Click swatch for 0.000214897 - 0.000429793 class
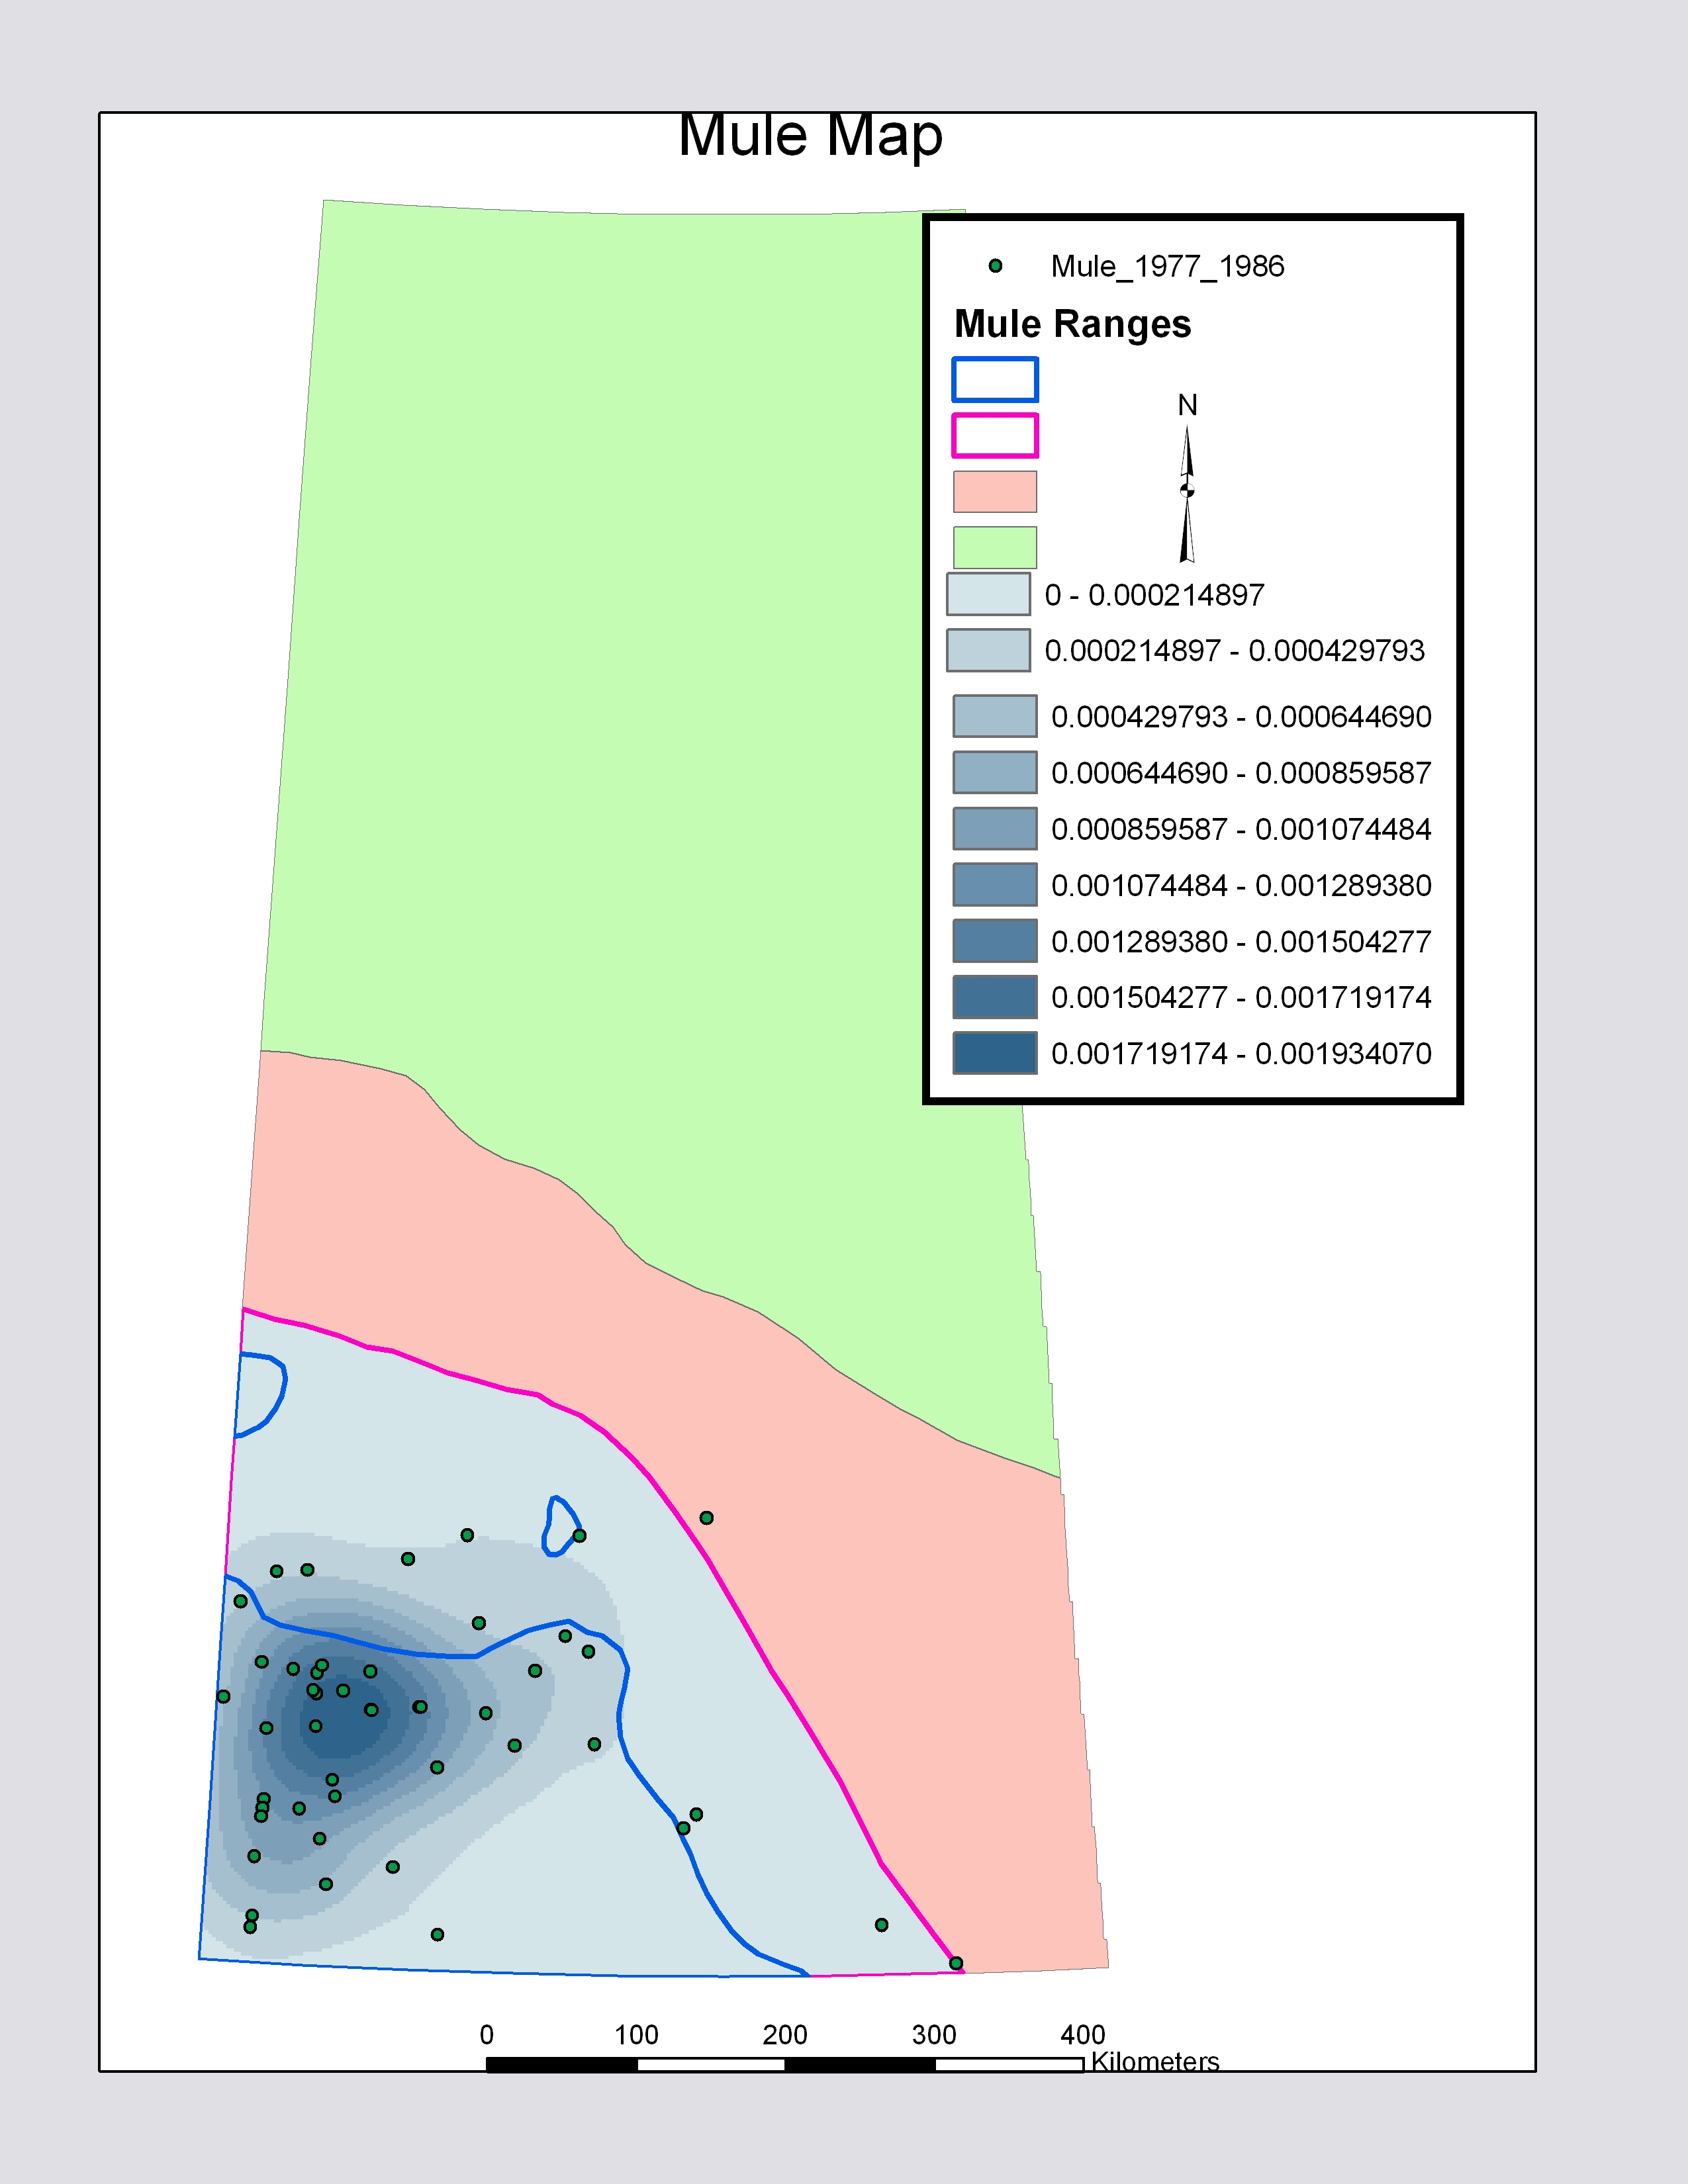The width and height of the screenshot is (1688, 2184). (x=988, y=650)
